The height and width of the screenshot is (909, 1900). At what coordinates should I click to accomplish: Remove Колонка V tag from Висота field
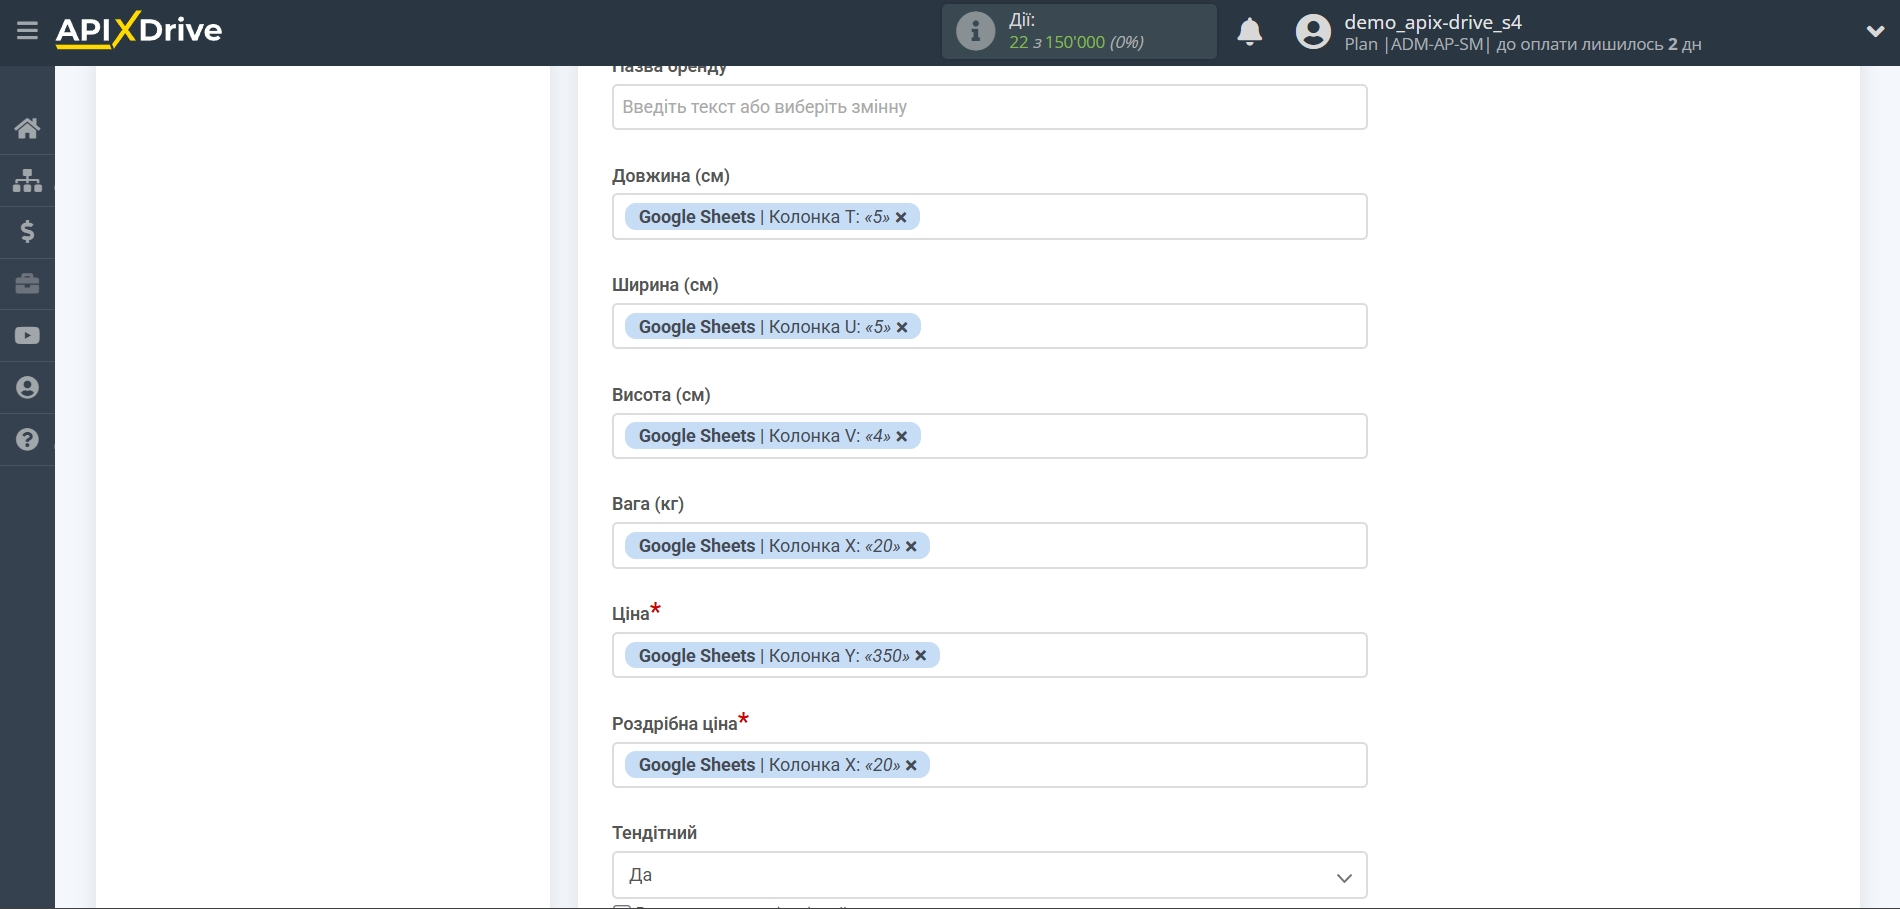[902, 437]
